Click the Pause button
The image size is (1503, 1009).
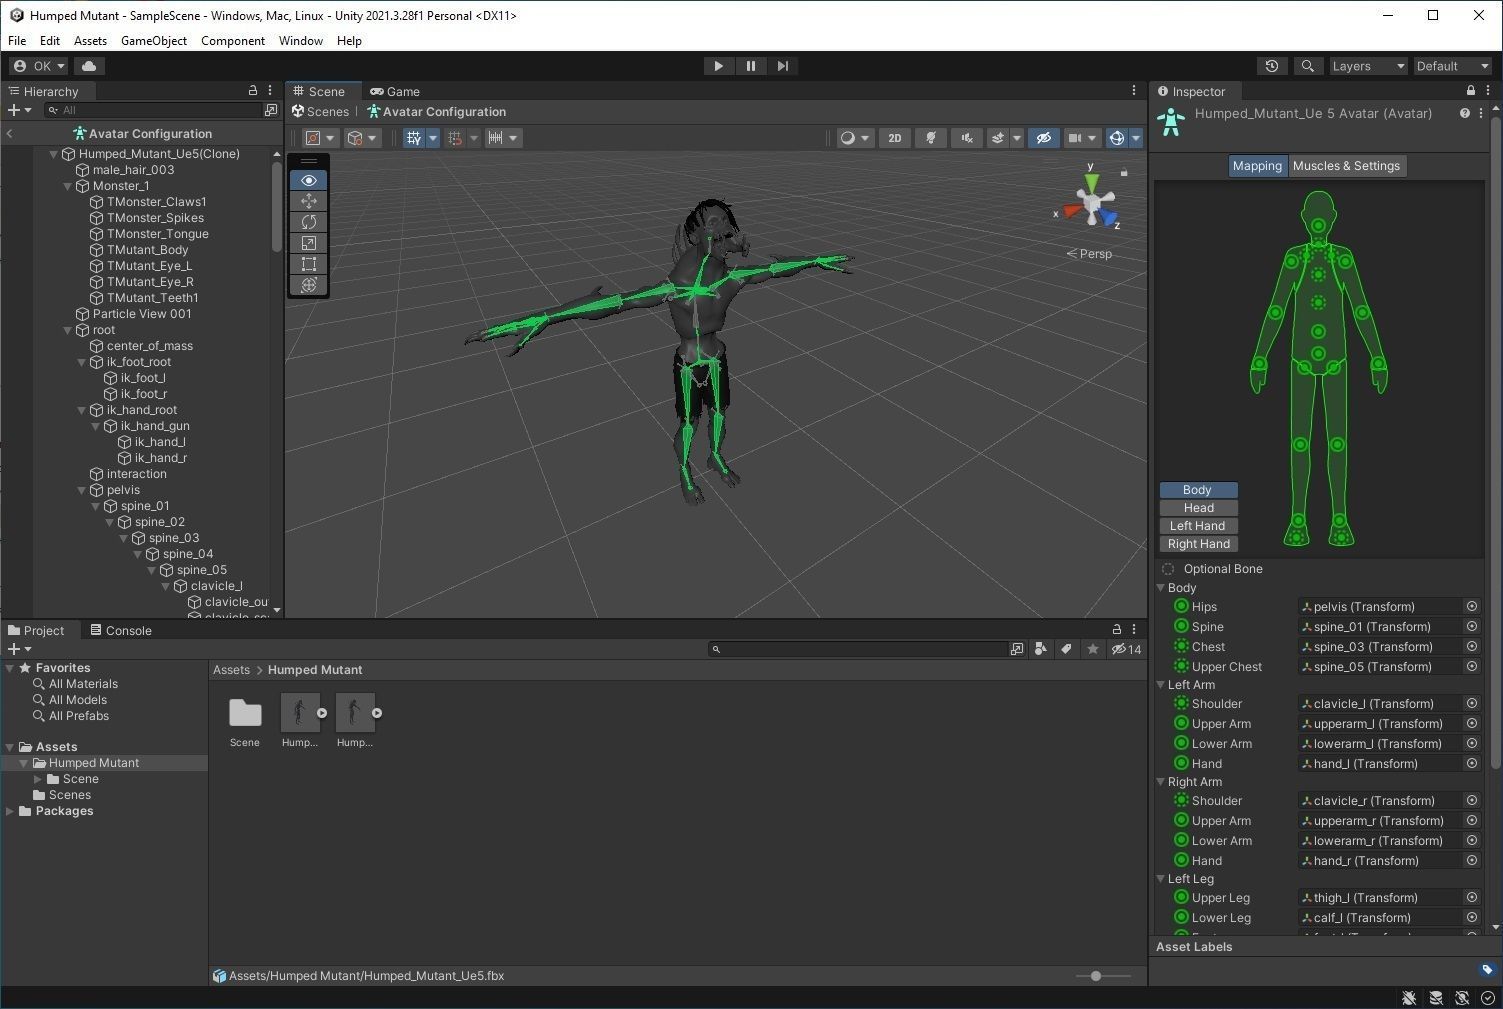click(750, 66)
